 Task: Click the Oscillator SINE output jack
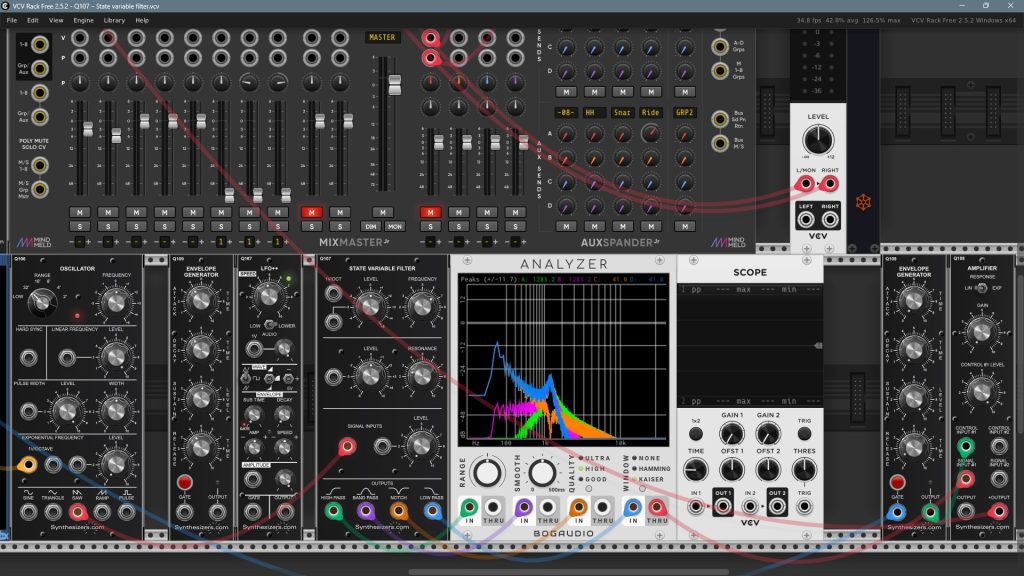pyautogui.click(x=28, y=512)
